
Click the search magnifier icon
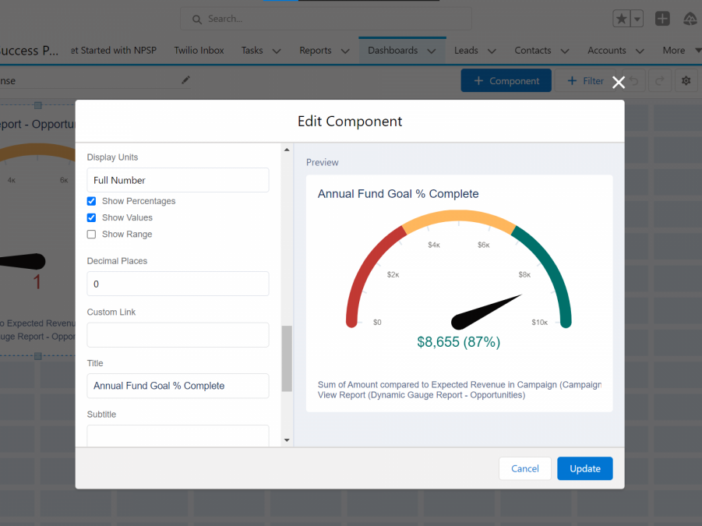coord(197,19)
